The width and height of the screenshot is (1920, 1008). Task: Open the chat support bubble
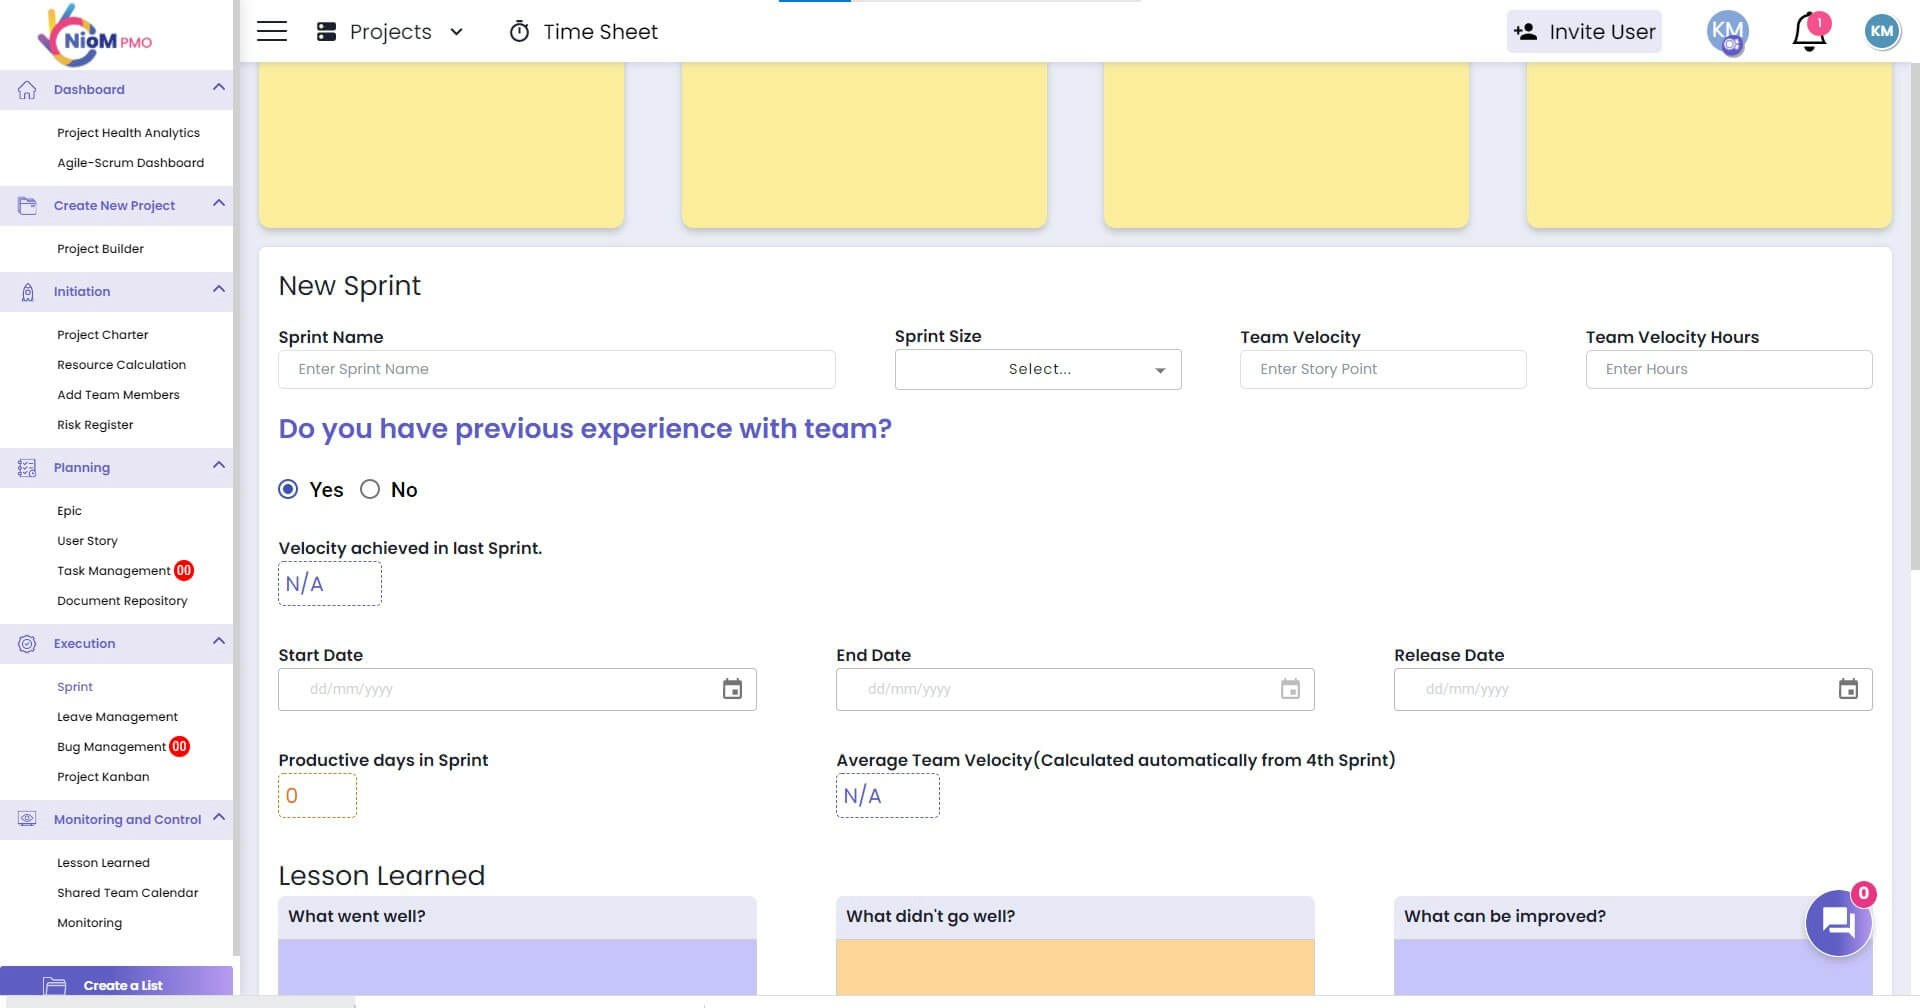[x=1838, y=922]
